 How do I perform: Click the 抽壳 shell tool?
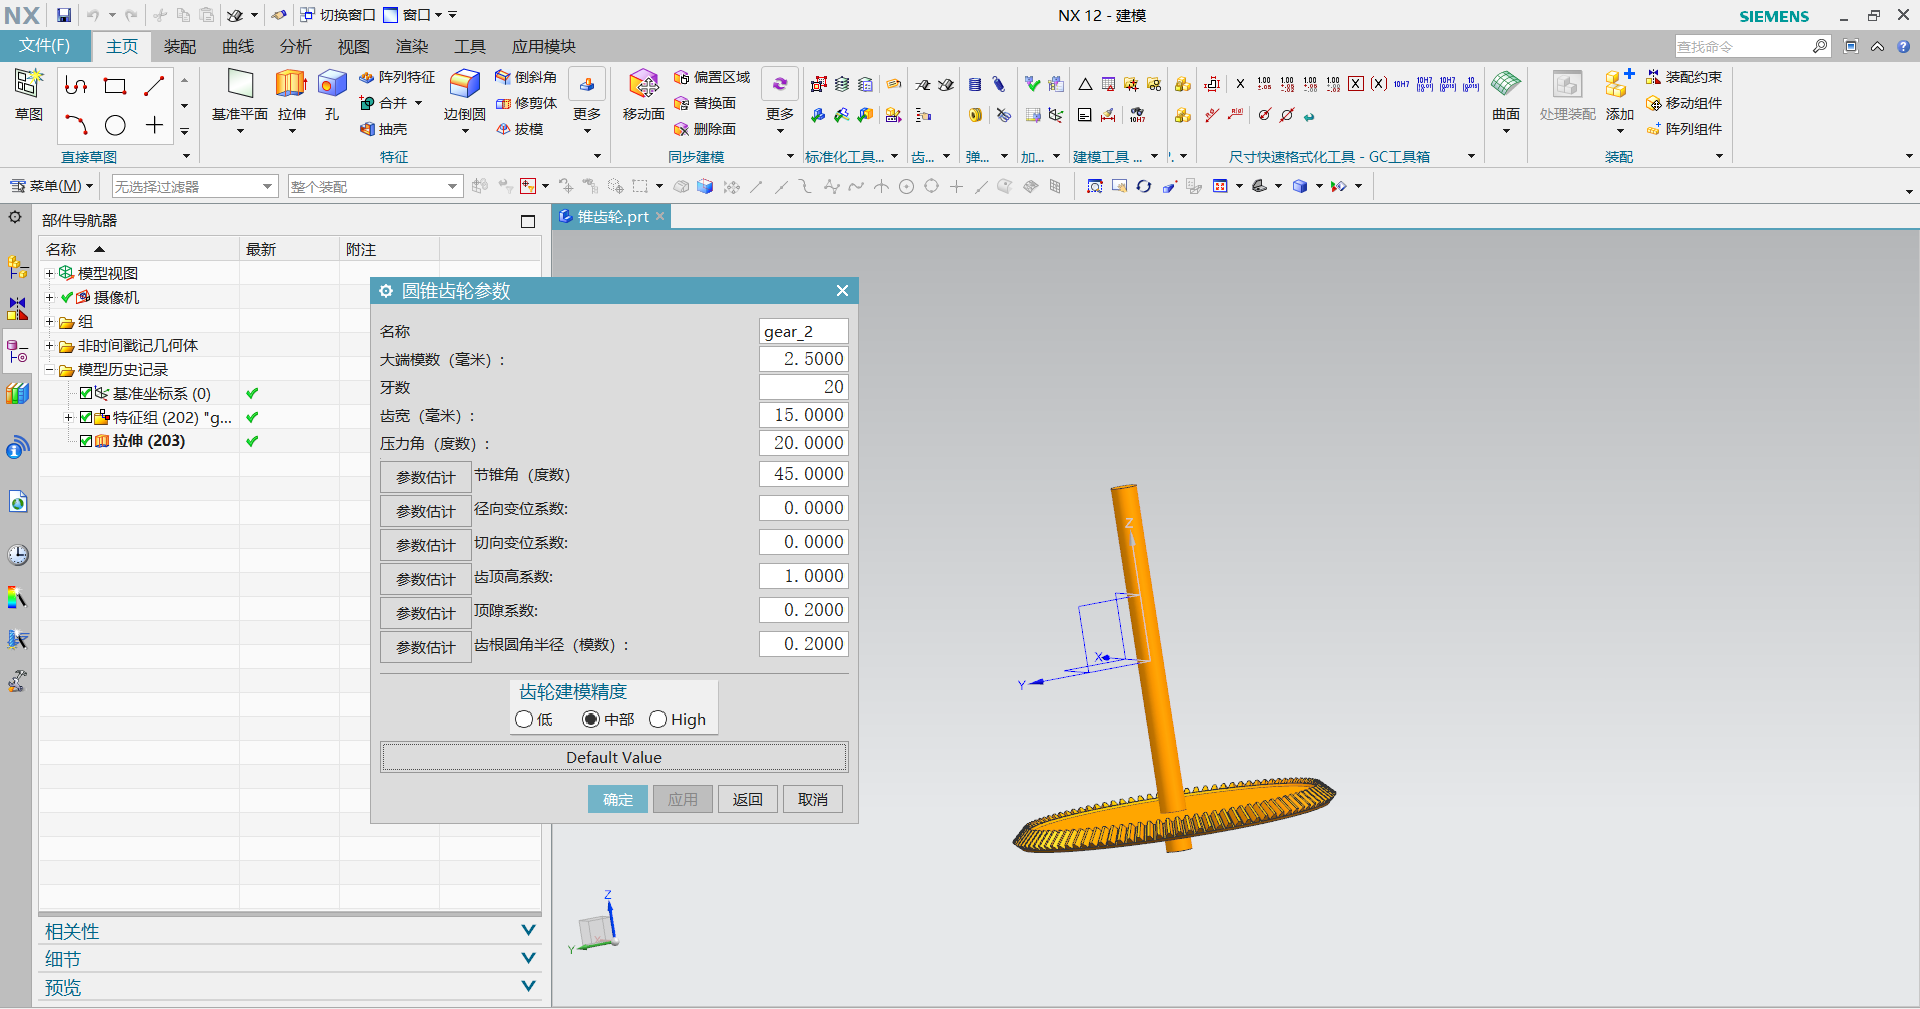coord(384,129)
